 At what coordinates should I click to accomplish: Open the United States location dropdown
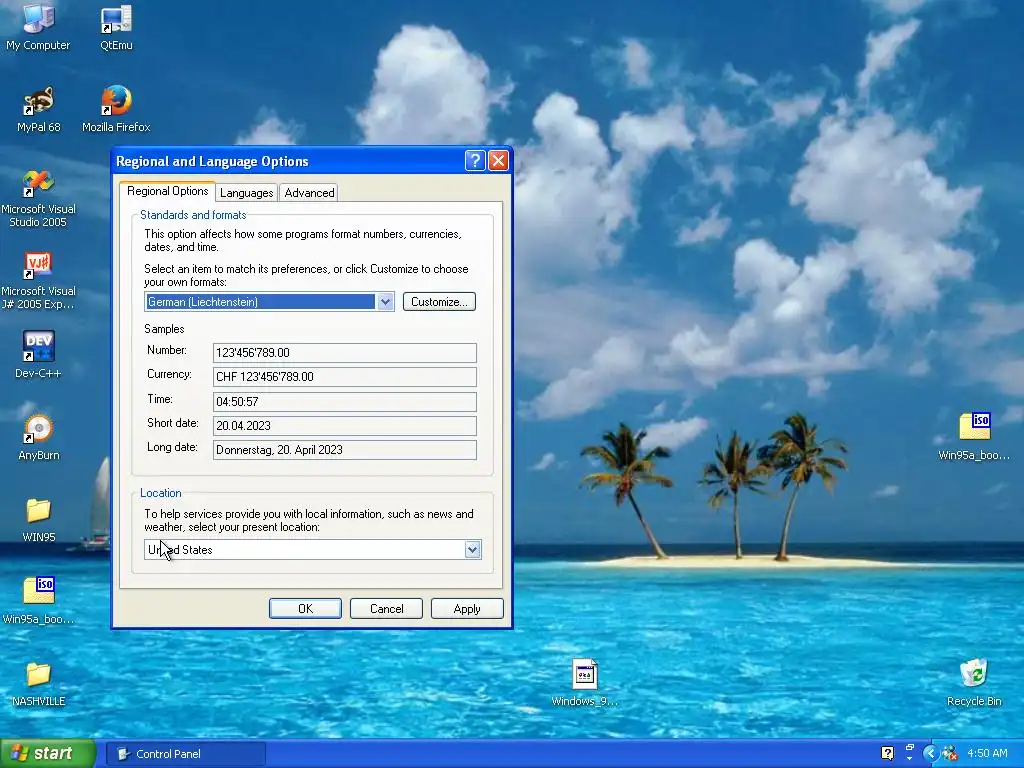473,550
